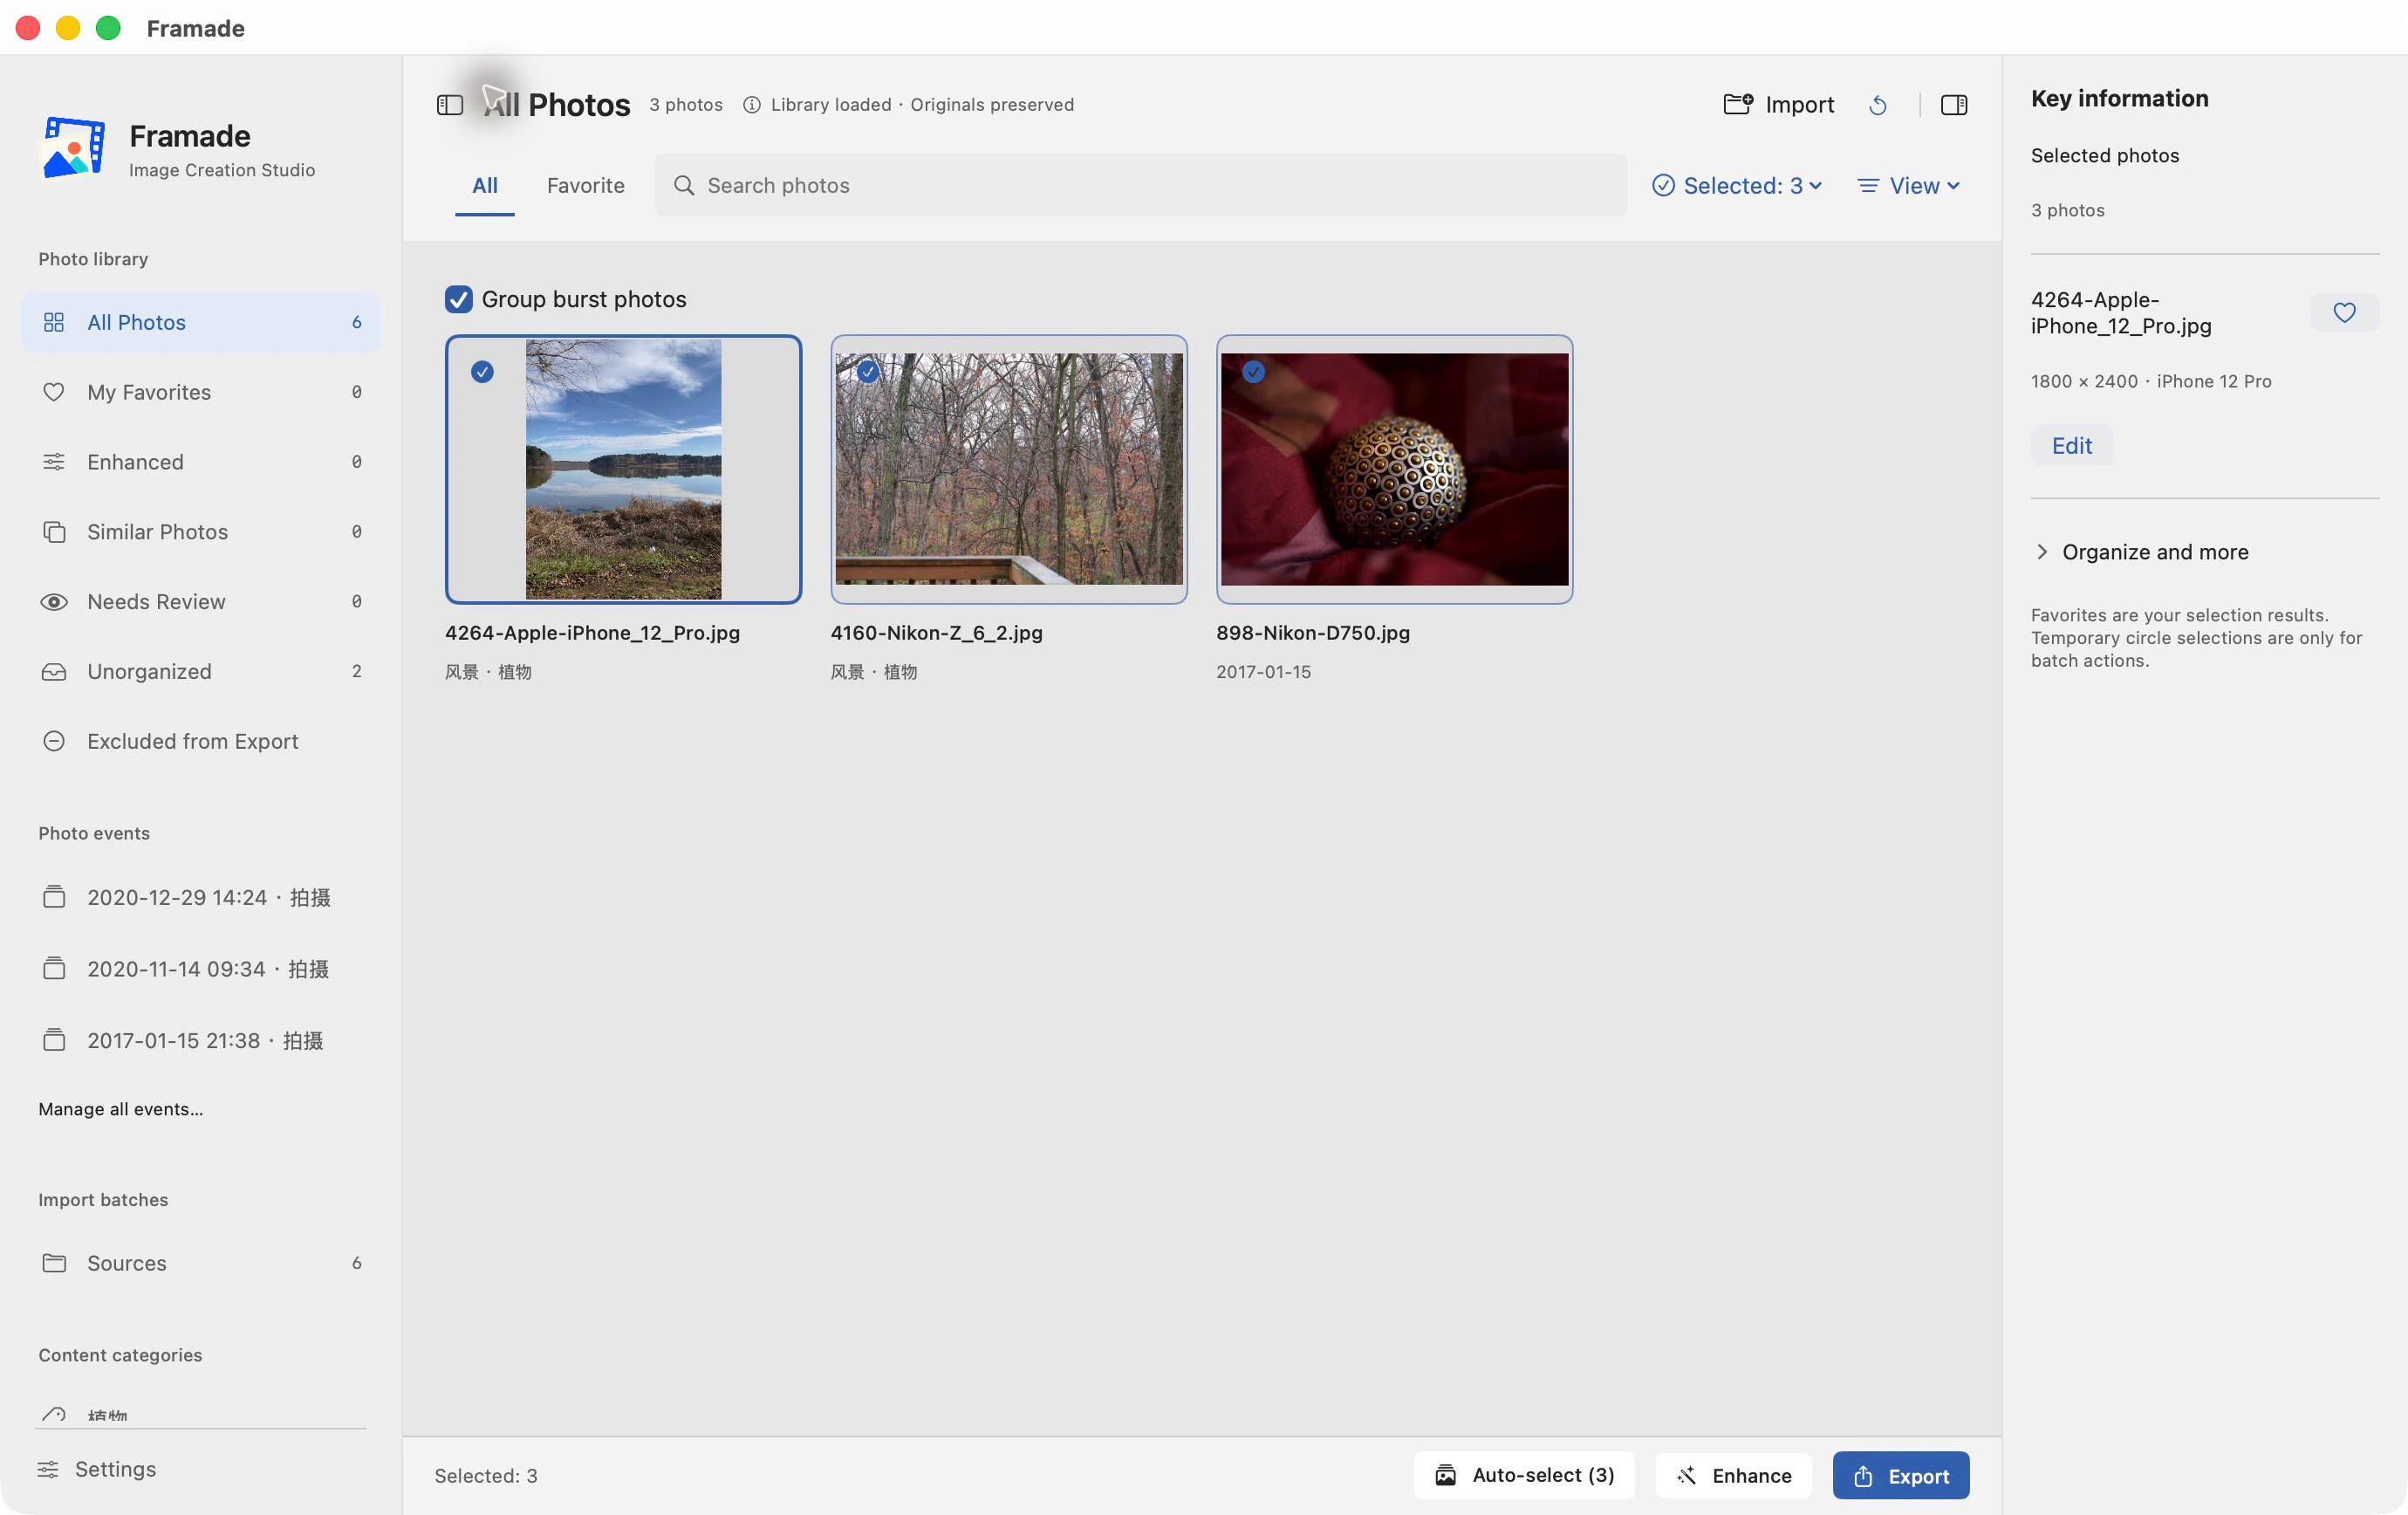Screen dimensions: 2408x1515
Task: Open the Sources import batch
Action: tap(200, 1262)
